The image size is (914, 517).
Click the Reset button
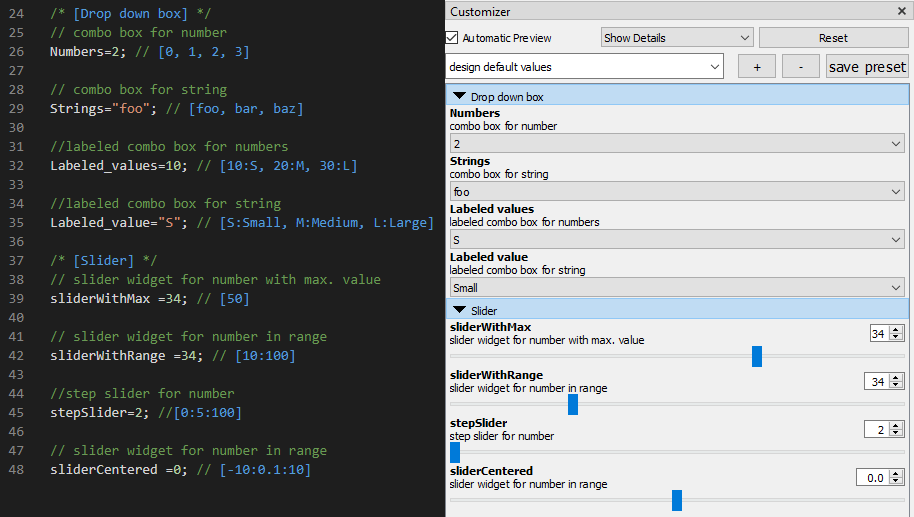(x=833, y=38)
